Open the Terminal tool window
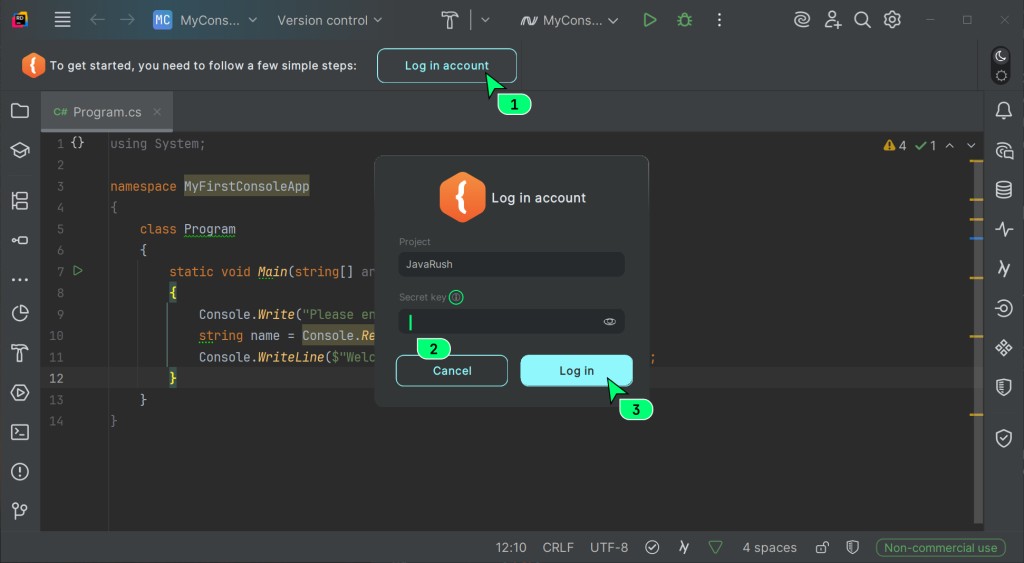Screen dimensions: 1024x563 19,432
